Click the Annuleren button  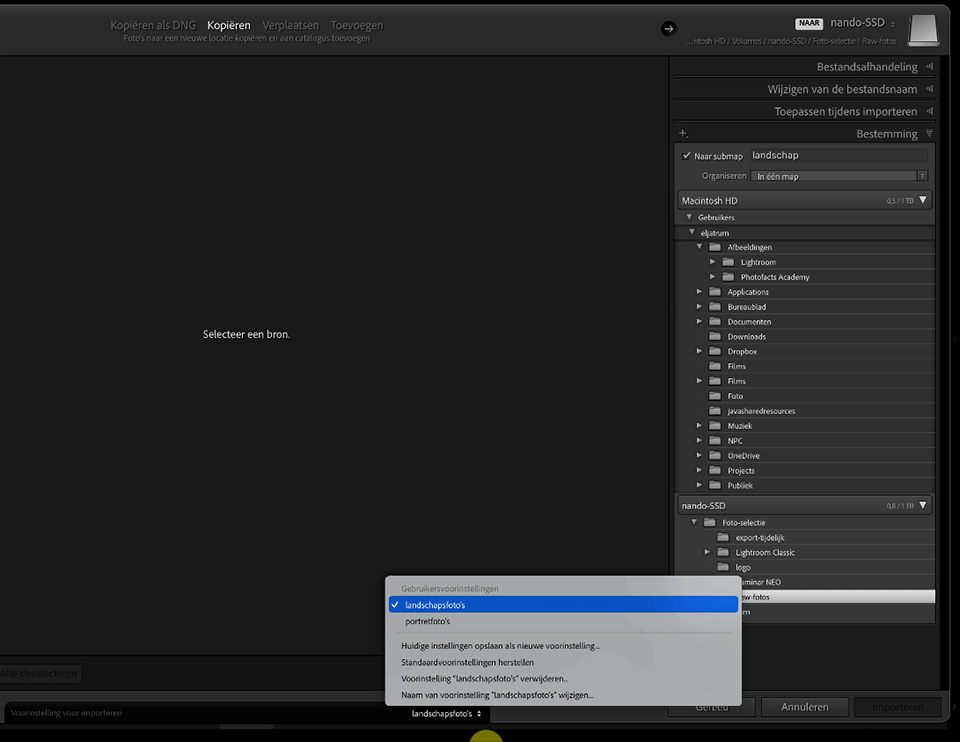pos(804,707)
